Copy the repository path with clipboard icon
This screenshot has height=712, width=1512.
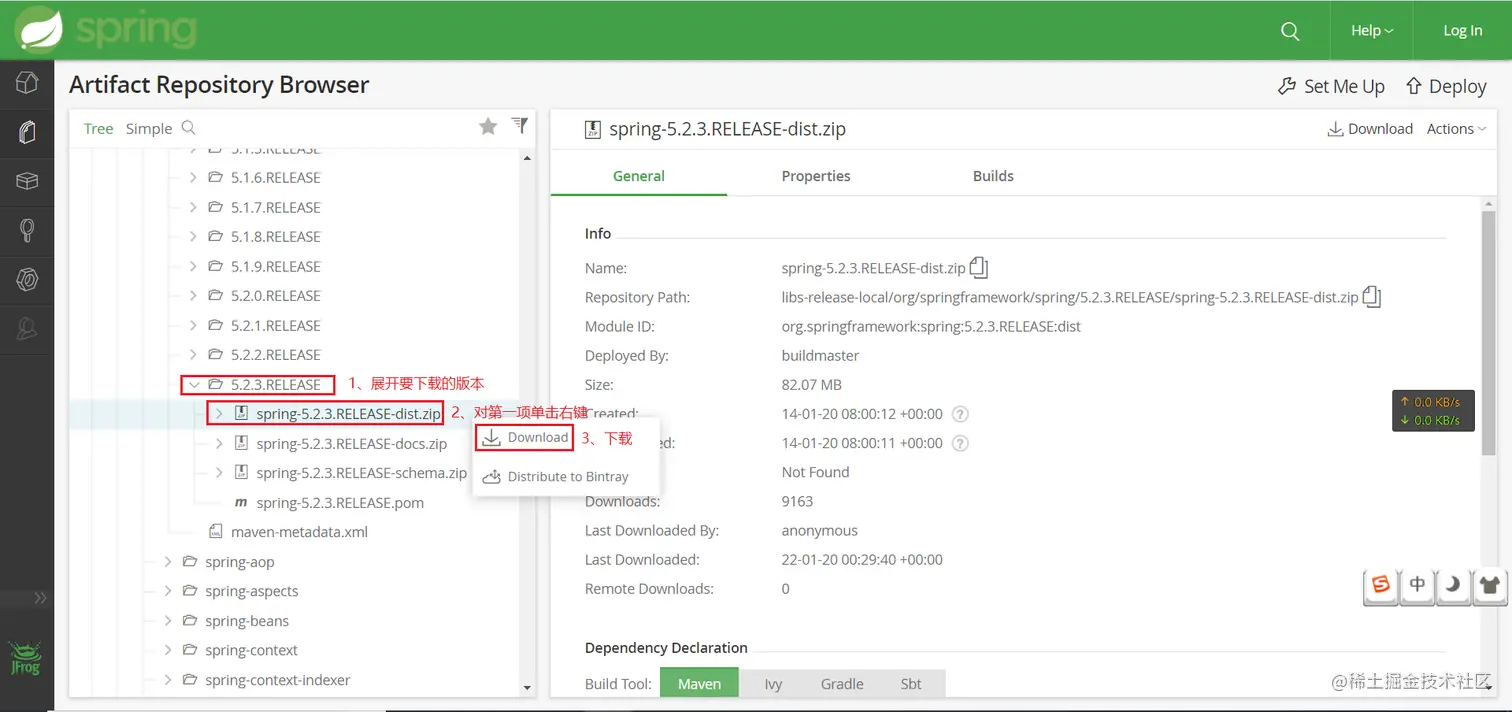point(1372,297)
